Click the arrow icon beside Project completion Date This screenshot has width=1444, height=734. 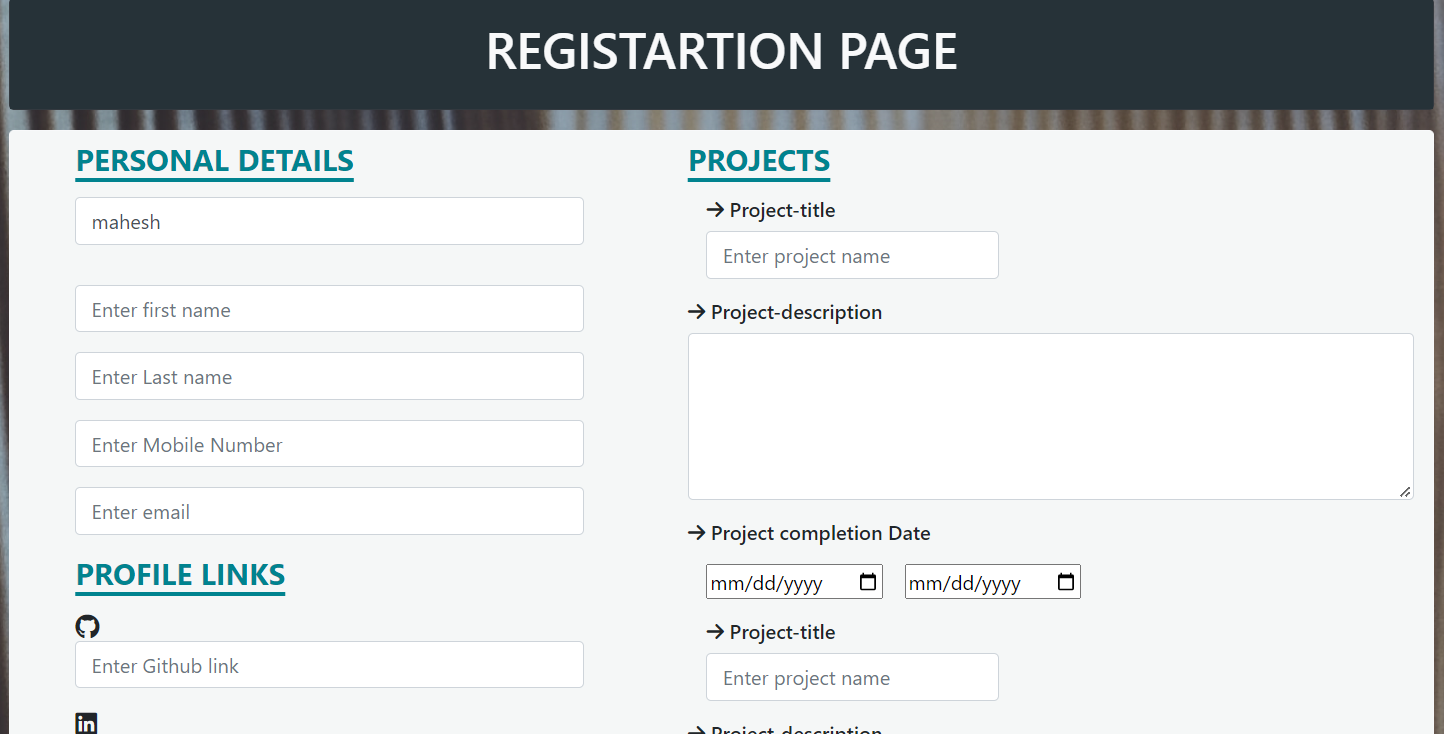[697, 533]
